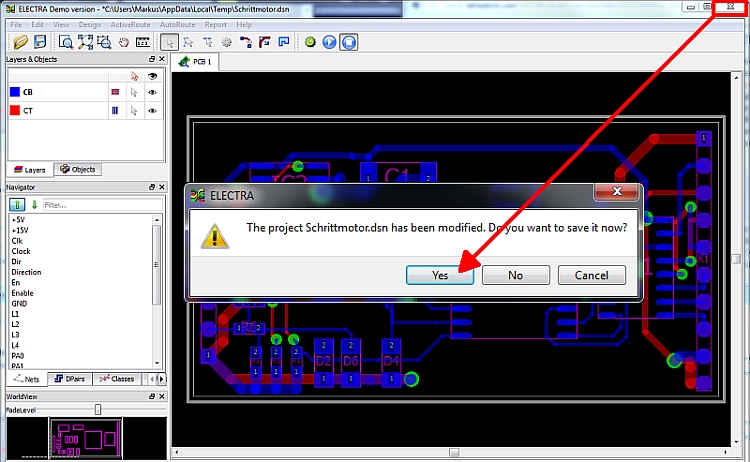Screen dimensions: 750x462
Task: Open the DPairs tab
Action: 71,379
